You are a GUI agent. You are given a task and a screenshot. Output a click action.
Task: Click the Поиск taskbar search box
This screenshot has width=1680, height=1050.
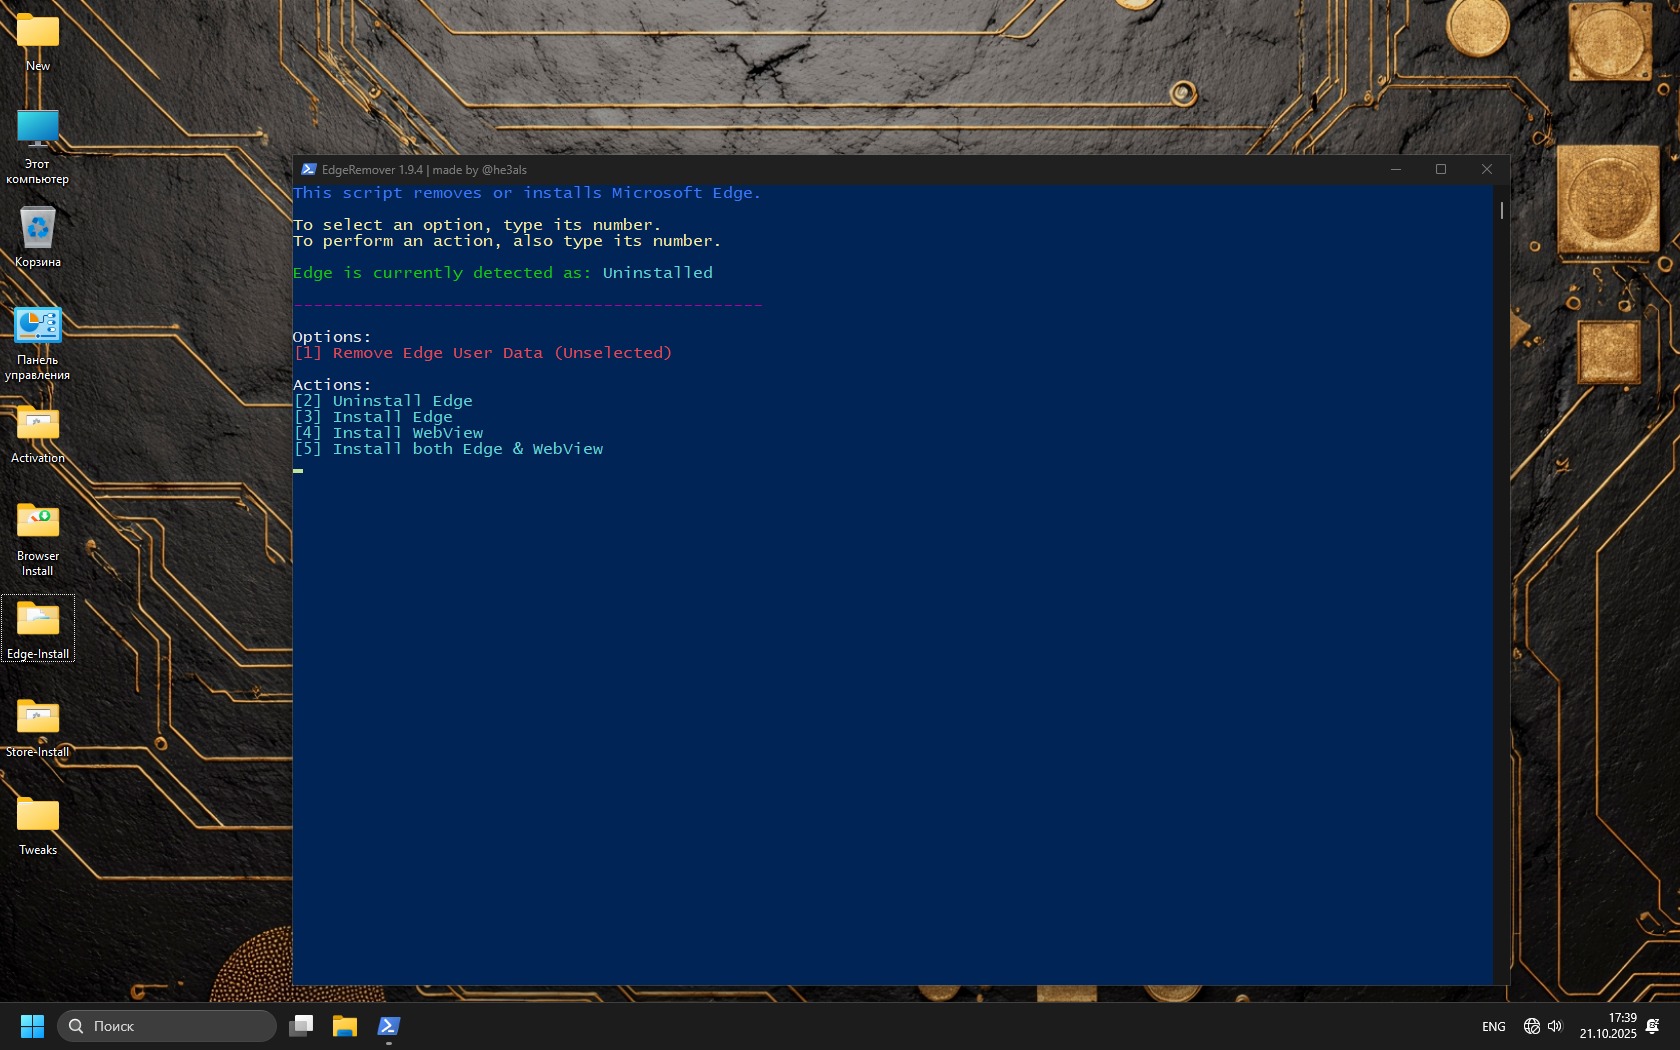(x=167, y=1026)
